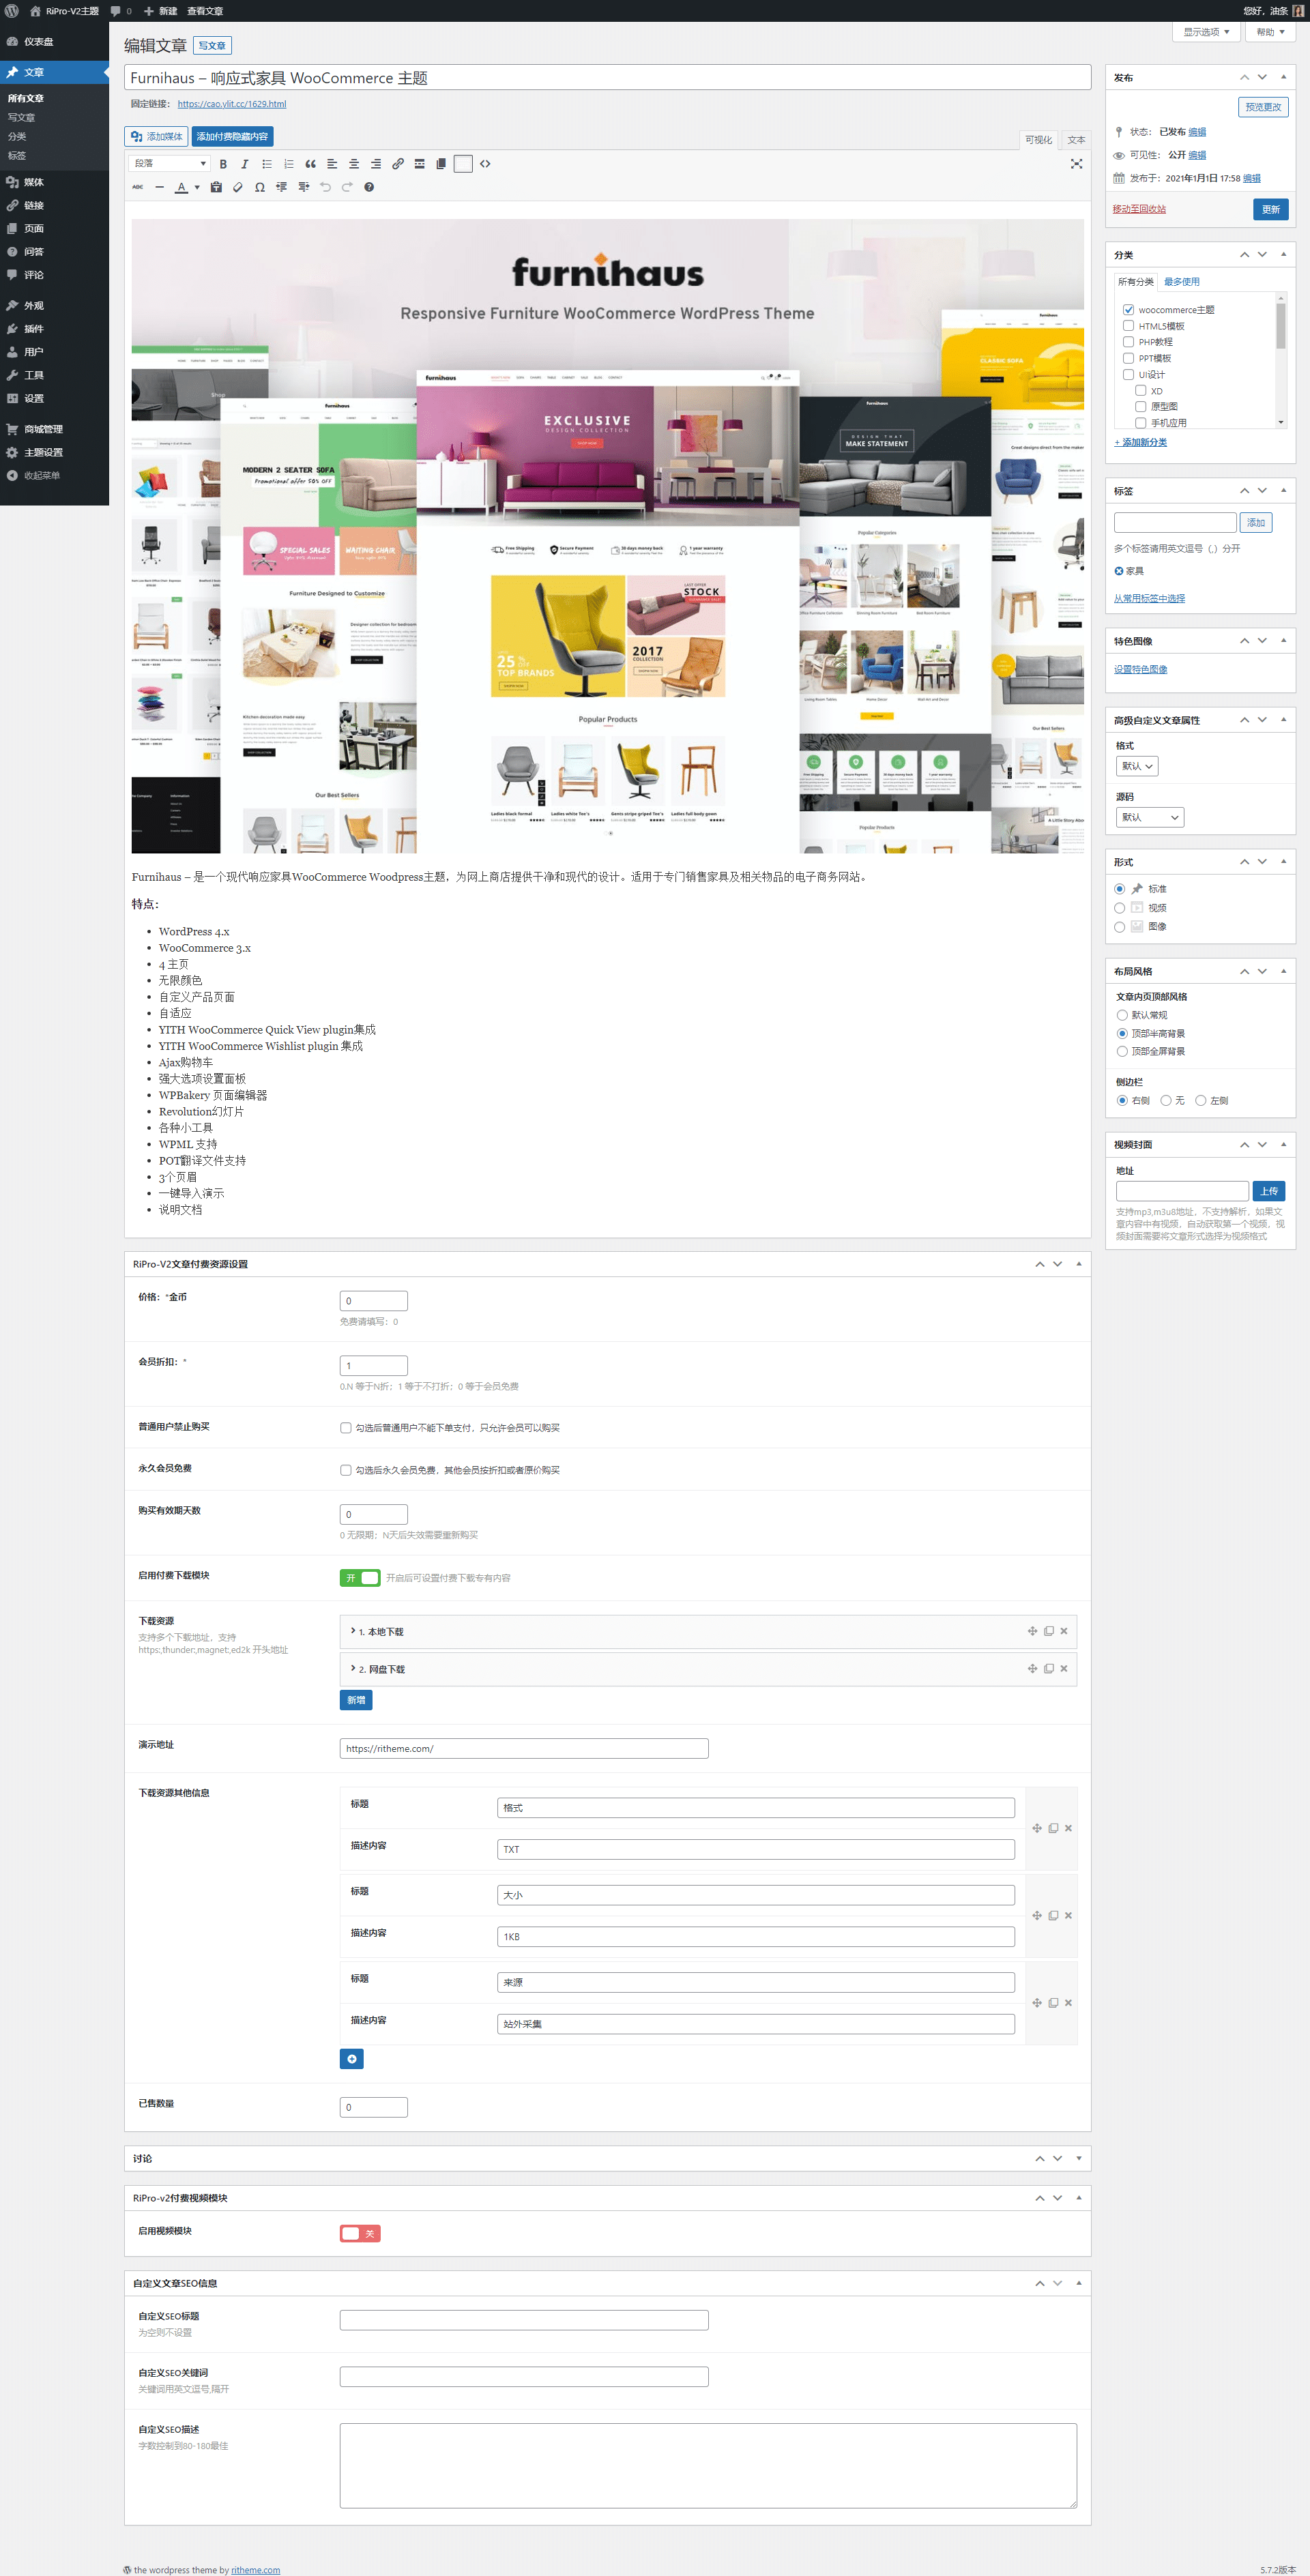Insert a numbered list
Image resolution: width=1310 pixels, height=2576 pixels.
[289, 164]
